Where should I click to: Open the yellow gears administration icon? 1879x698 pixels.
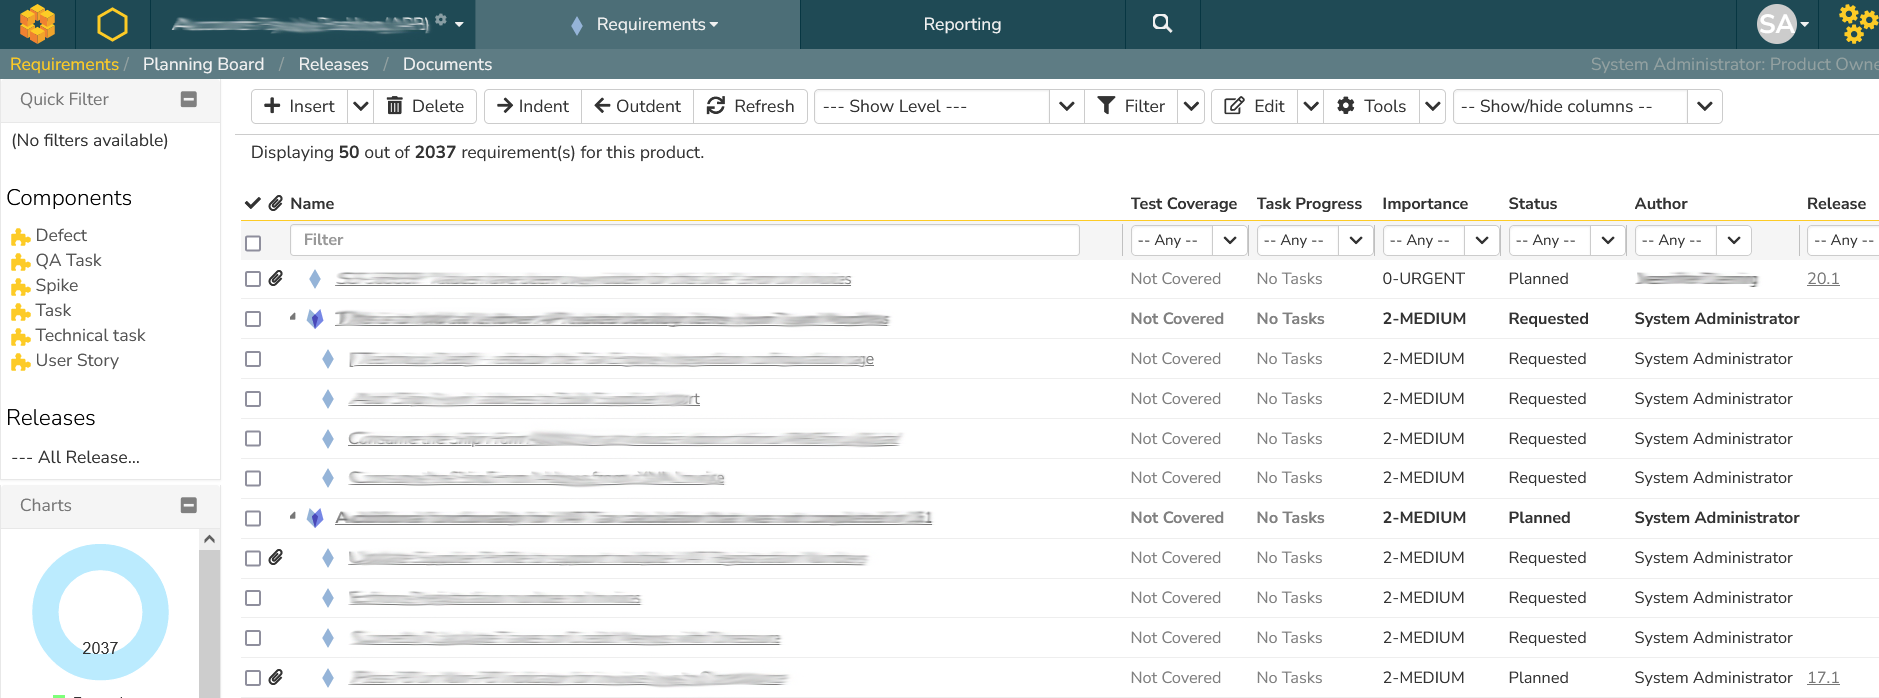tap(1856, 24)
